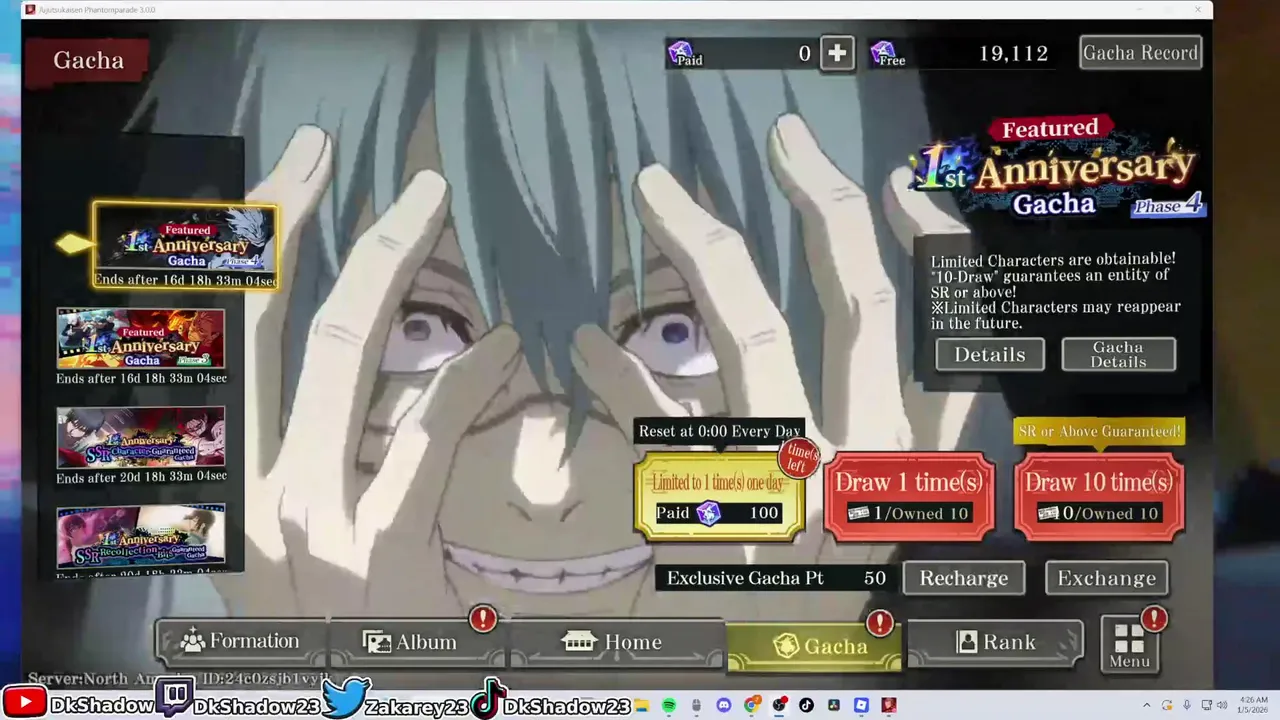This screenshot has width=1280, height=720.
Task: Click the 1st Anniversary Gacha Phase 4 logo
Action: pos(1059,168)
